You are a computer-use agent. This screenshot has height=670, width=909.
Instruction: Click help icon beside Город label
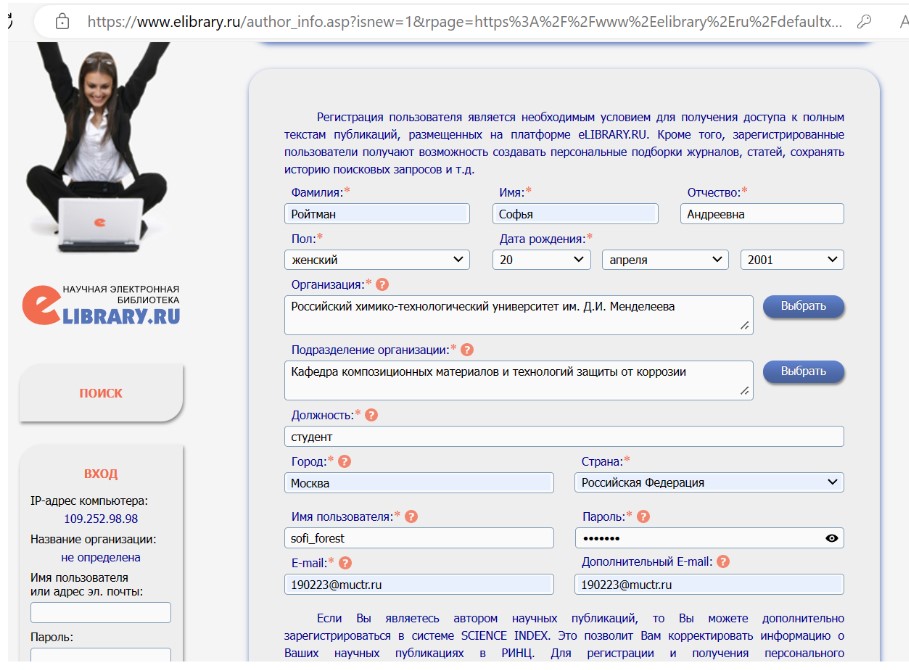pos(345,462)
